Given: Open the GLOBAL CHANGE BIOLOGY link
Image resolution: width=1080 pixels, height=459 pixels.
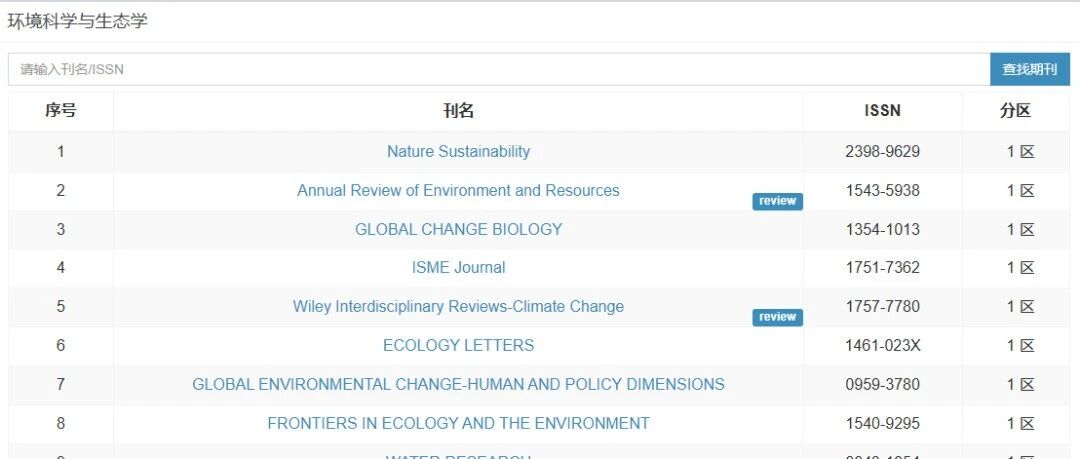Looking at the screenshot, I should click(x=458, y=230).
